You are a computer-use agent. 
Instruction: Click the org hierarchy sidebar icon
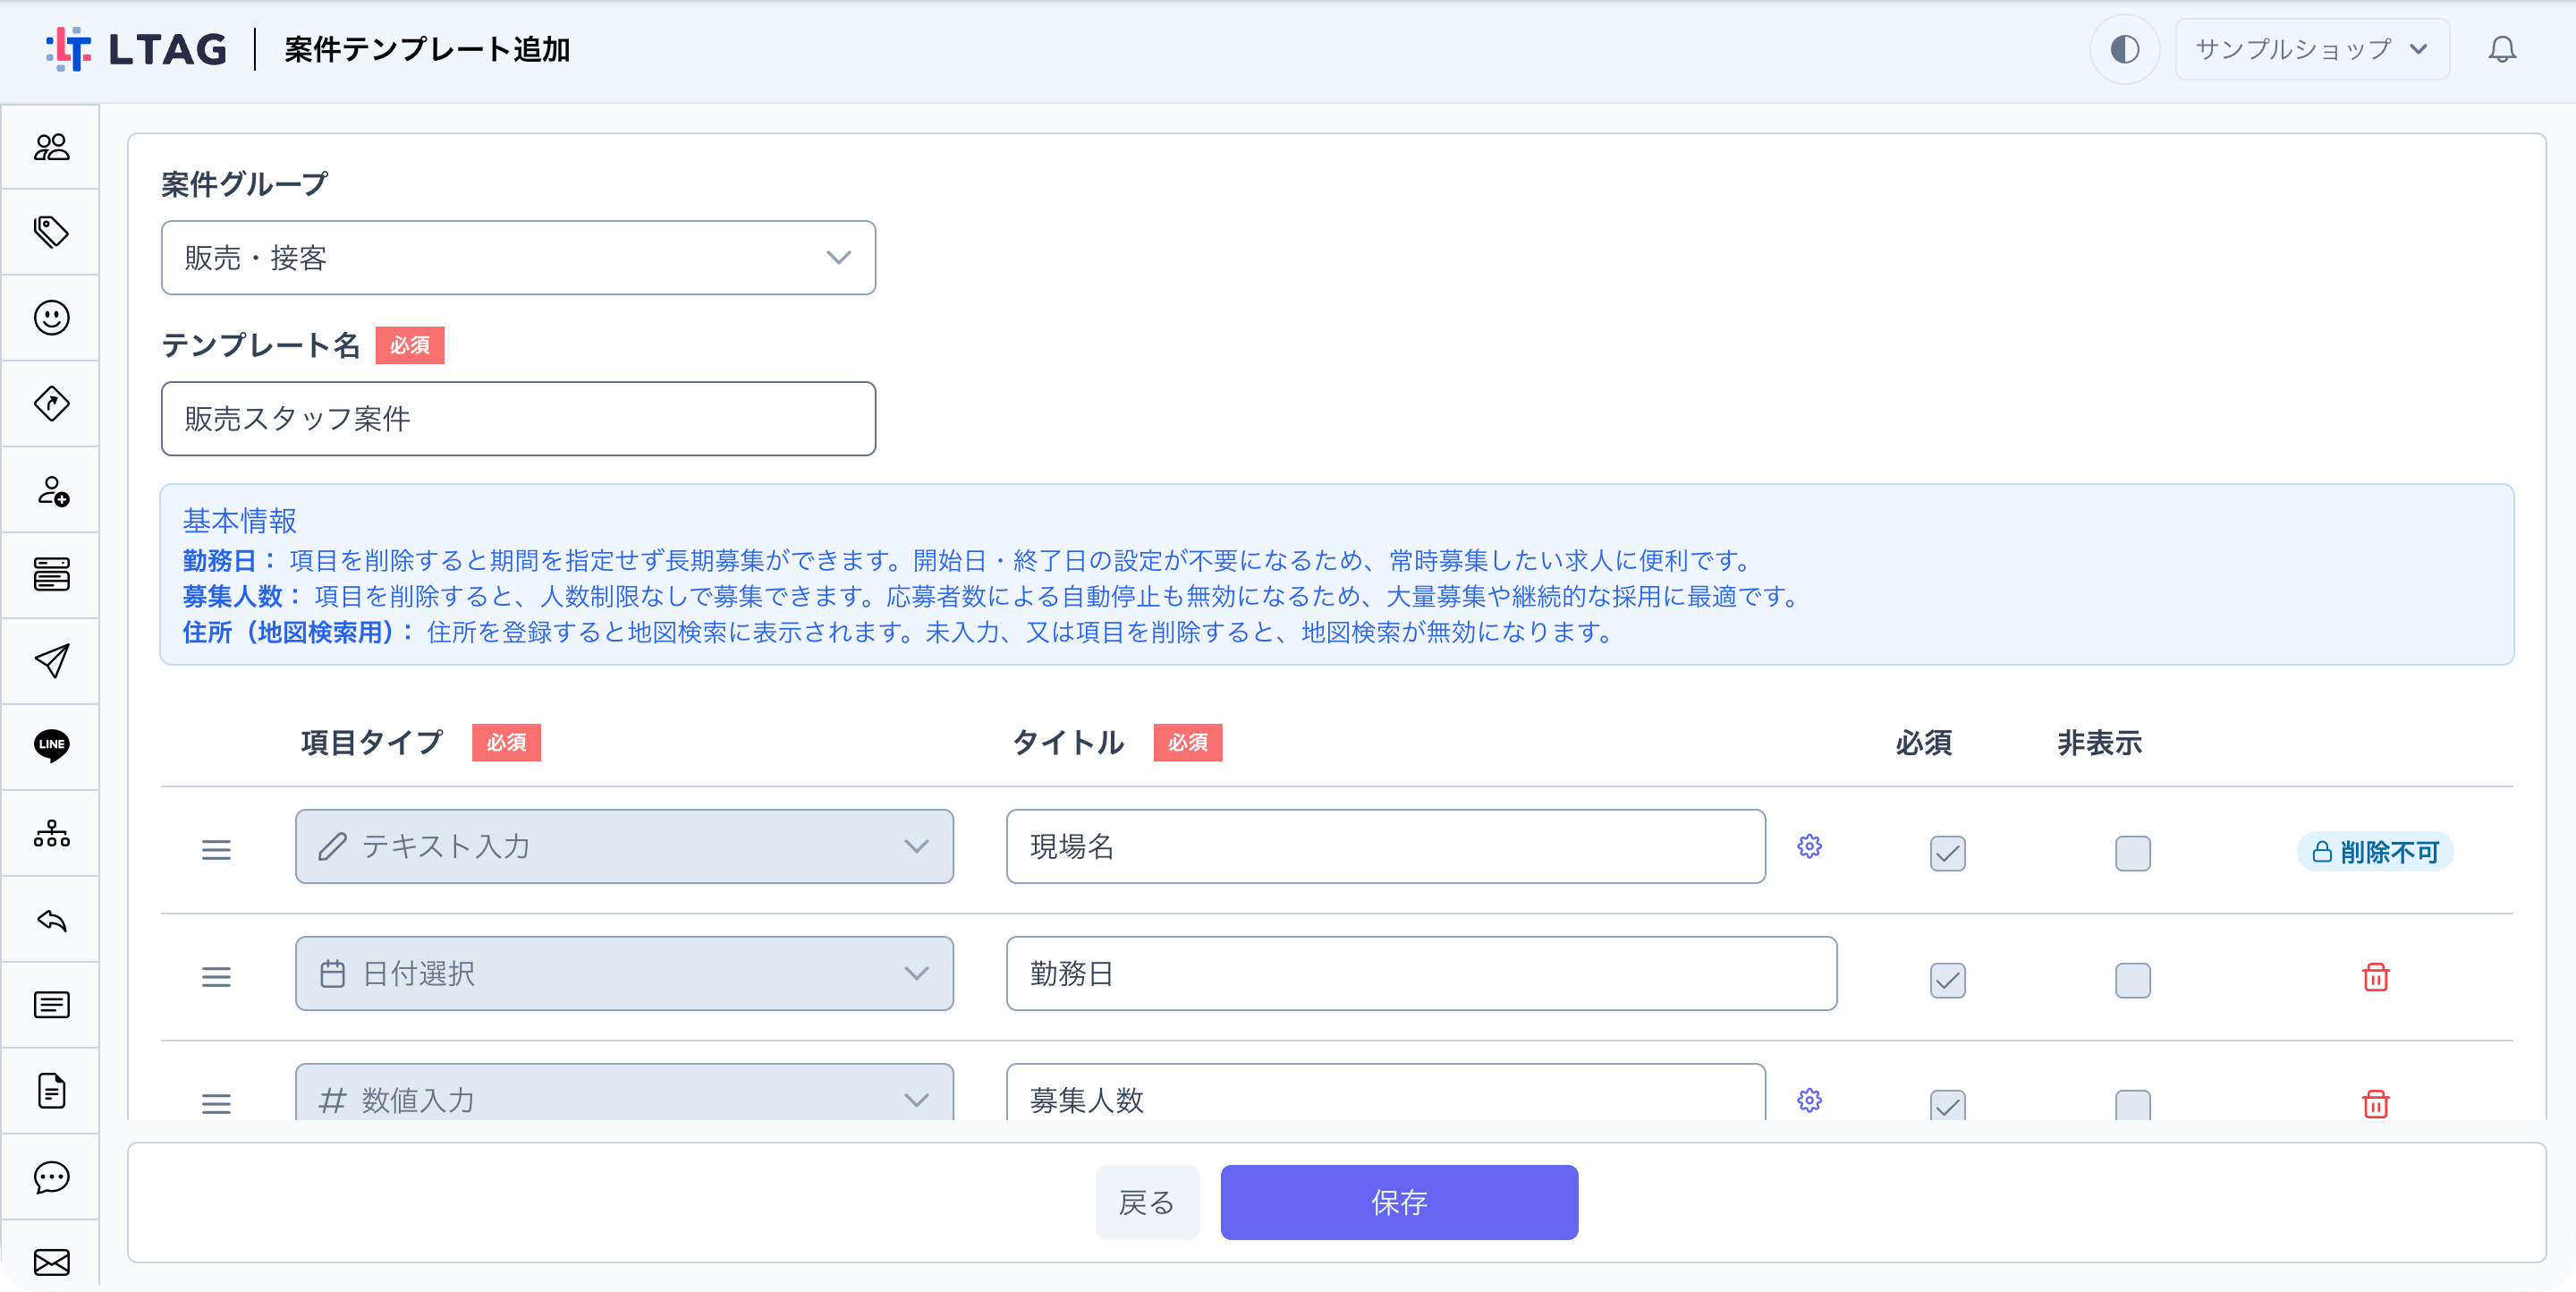click(51, 833)
